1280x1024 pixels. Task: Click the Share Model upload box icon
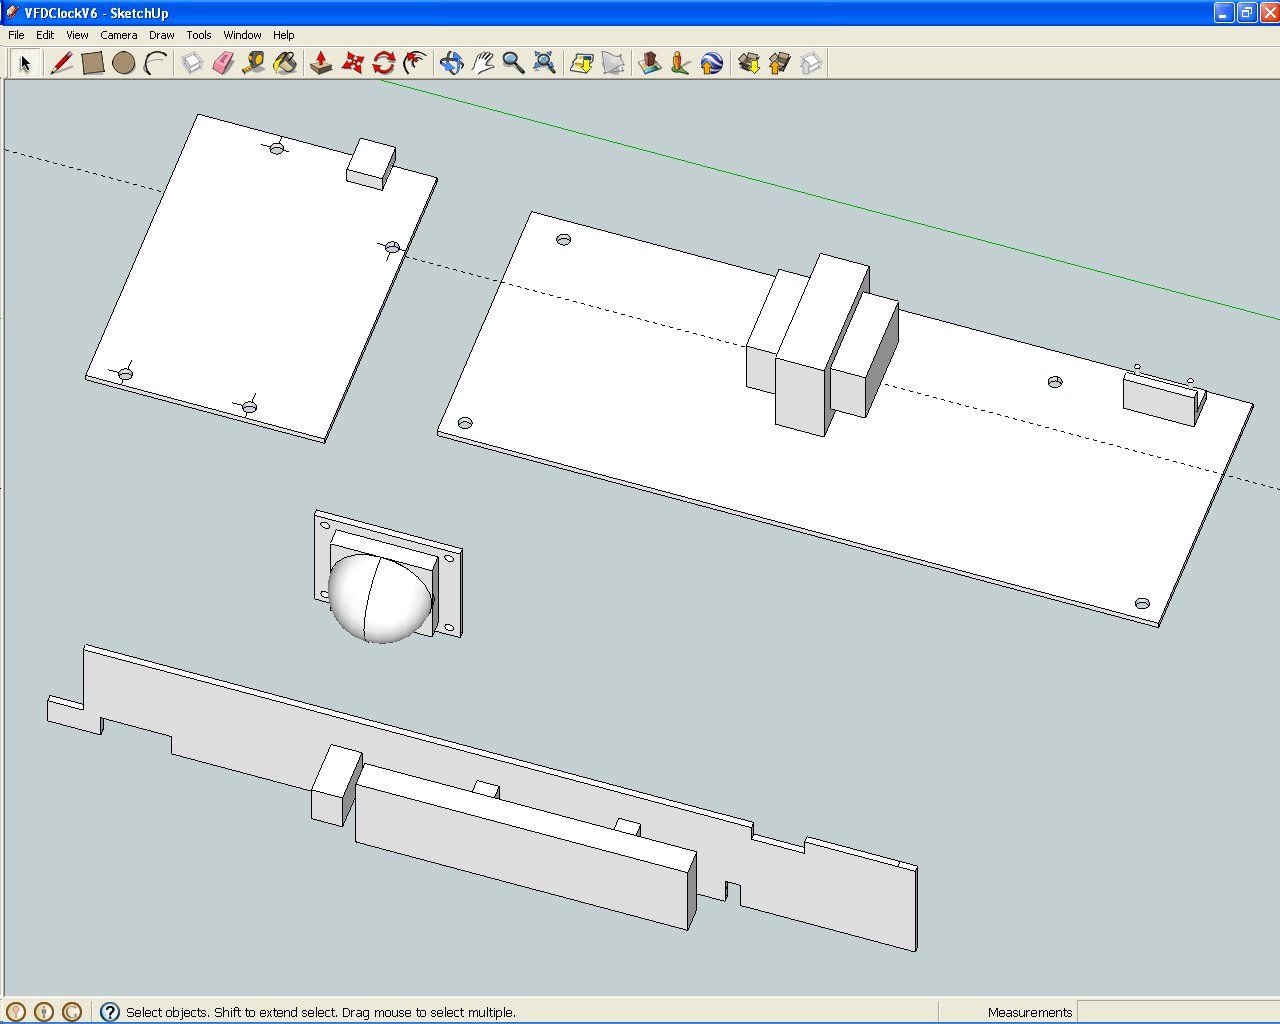780,64
